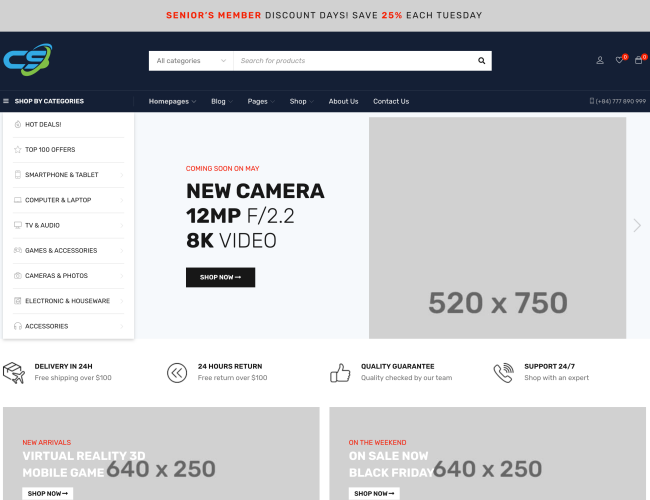Click the 24 Hours Return icon
The width and height of the screenshot is (650, 500).
click(177, 373)
